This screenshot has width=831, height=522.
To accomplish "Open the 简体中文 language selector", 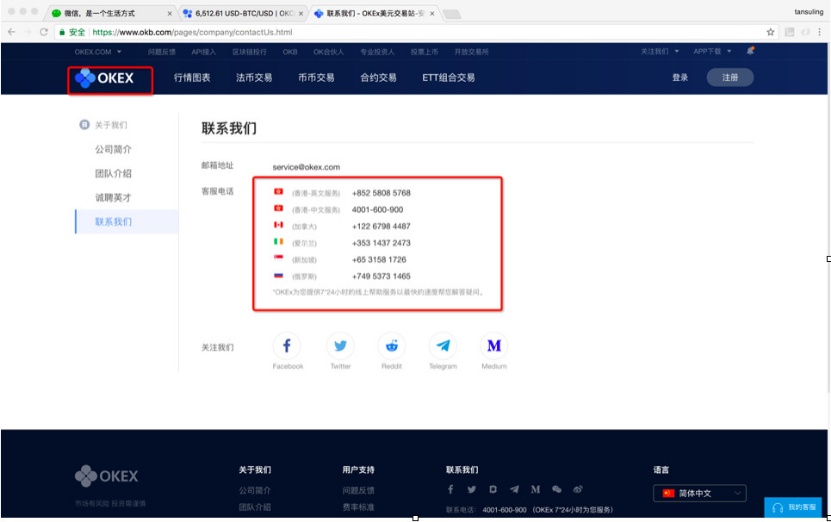I will point(700,493).
